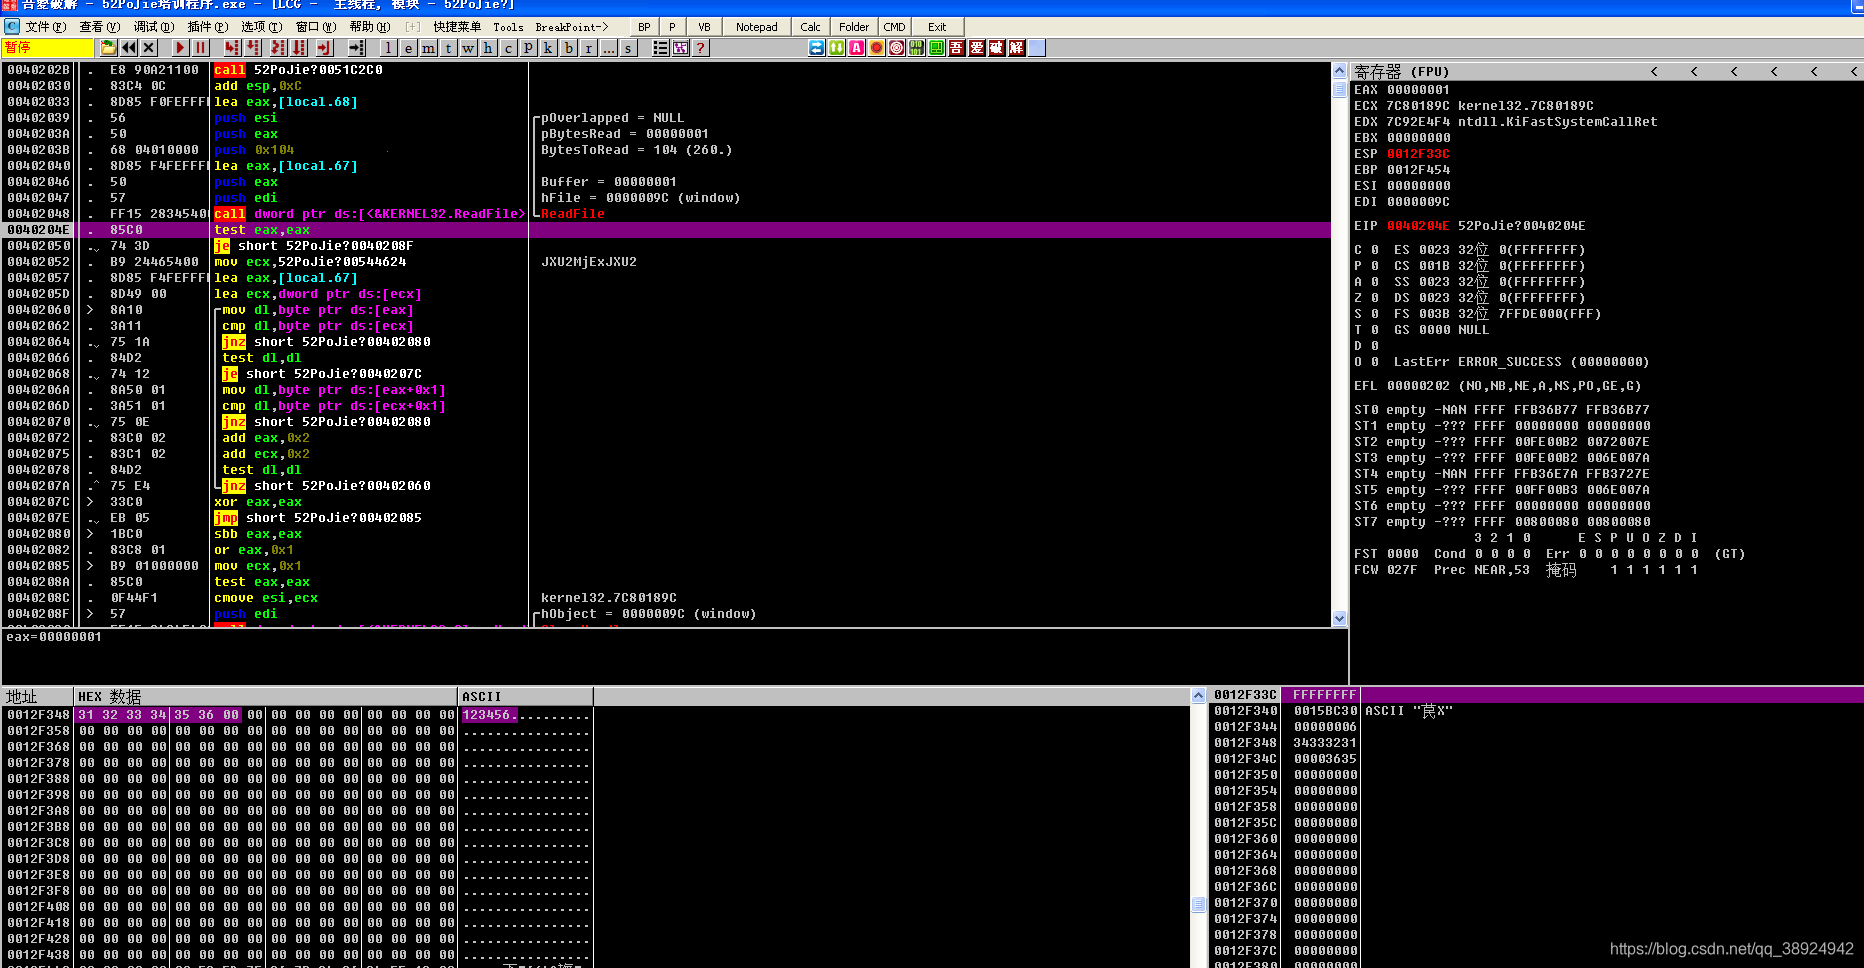Click the list-style options icon
This screenshot has width=1864, height=968.
pyautogui.click(x=661, y=48)
